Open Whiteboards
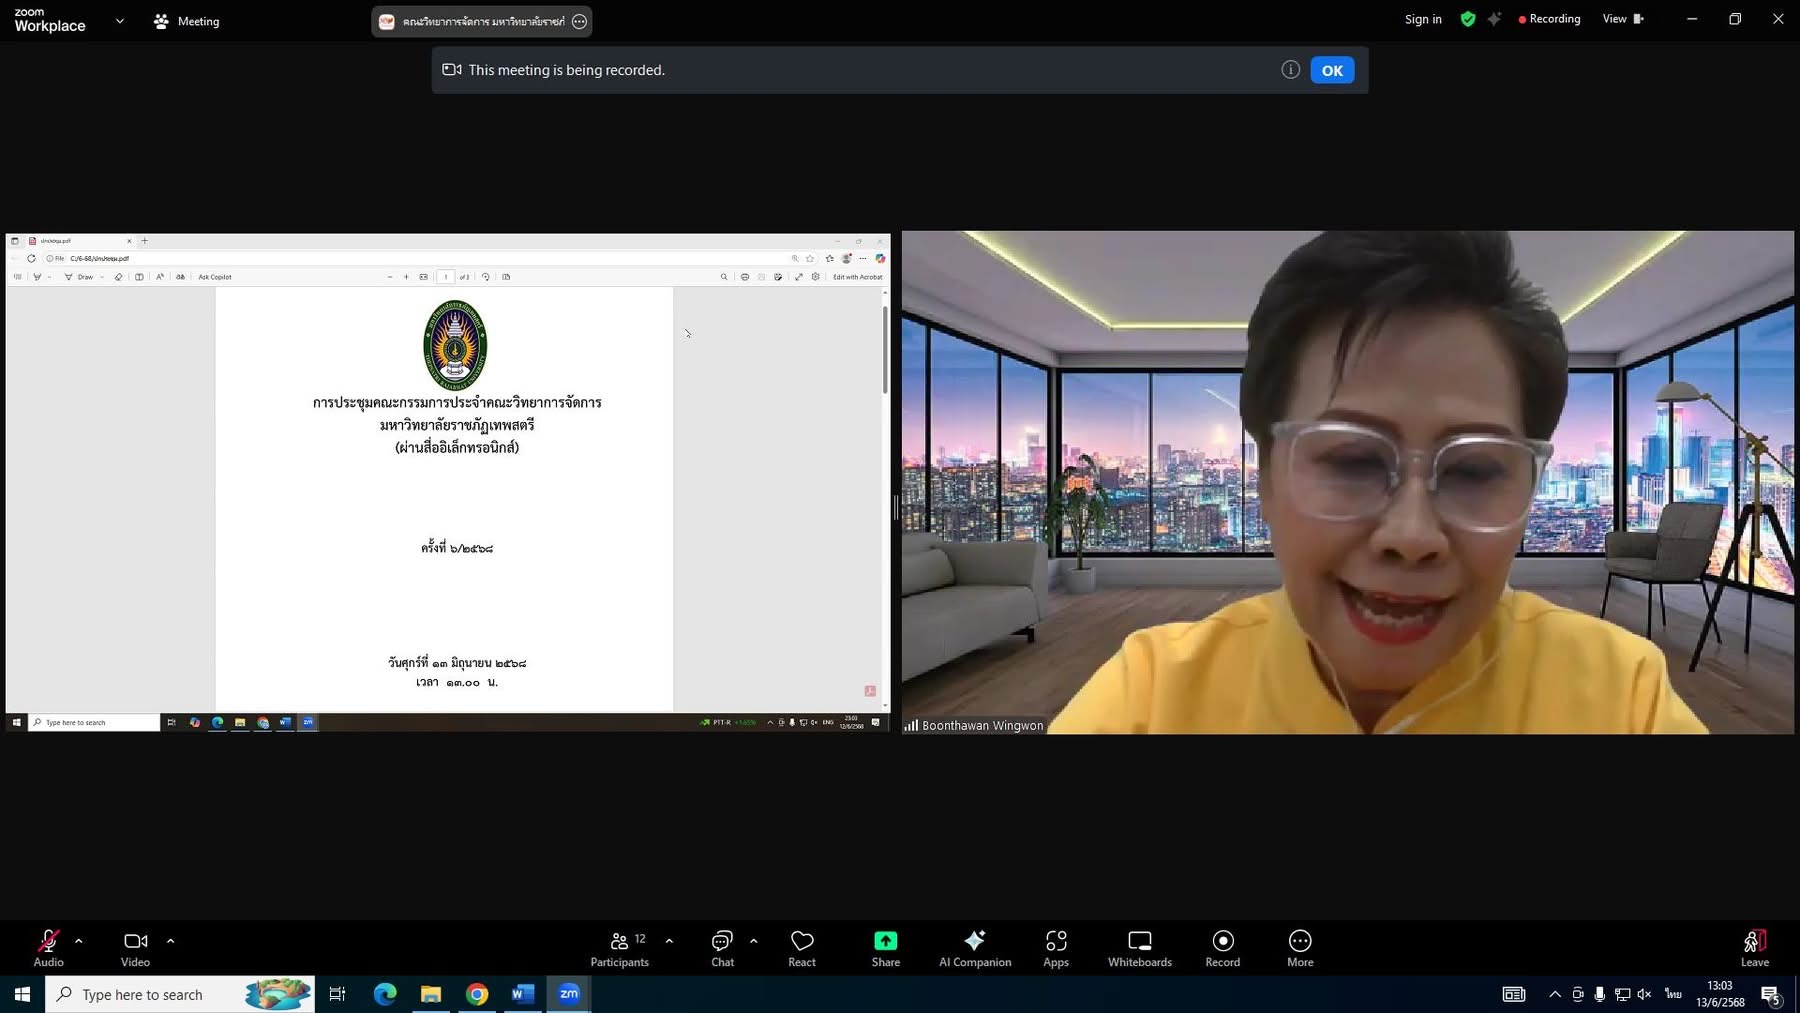The height and width of the screenshot is (1013, 1800). (1139, 947)
